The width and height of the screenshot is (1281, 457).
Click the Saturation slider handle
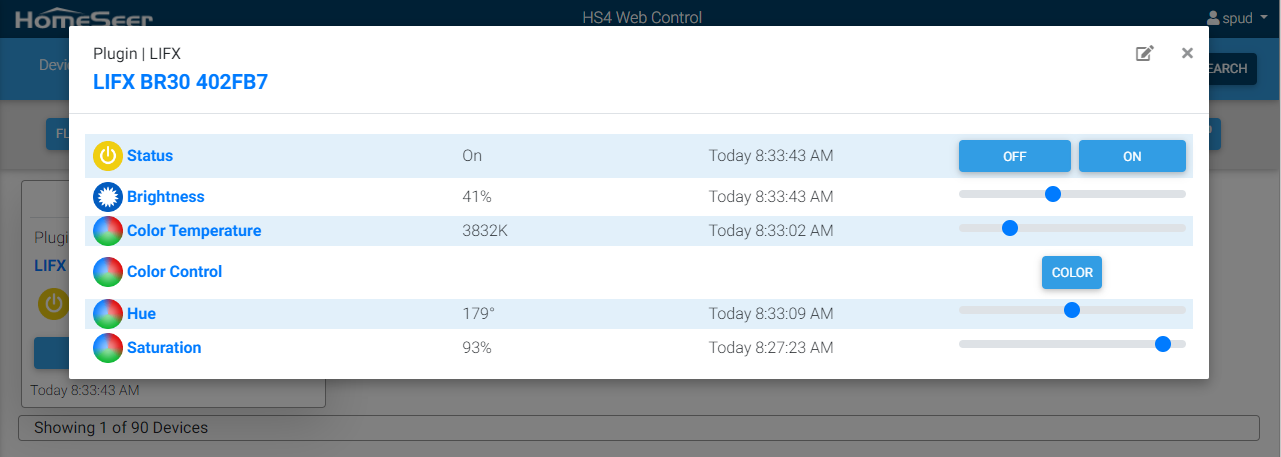1163,344
